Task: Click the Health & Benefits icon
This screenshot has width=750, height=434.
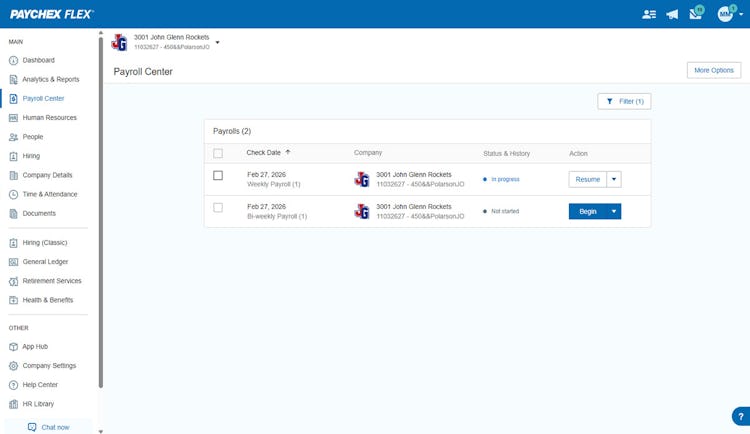Action: 13,300
